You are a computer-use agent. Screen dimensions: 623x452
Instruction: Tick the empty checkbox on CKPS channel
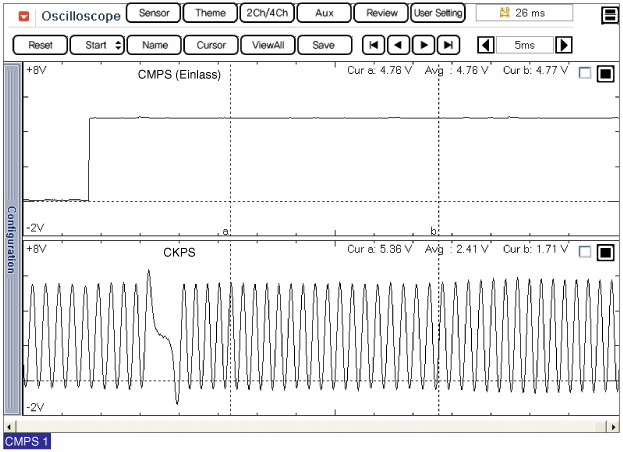(x=585, y=251)
